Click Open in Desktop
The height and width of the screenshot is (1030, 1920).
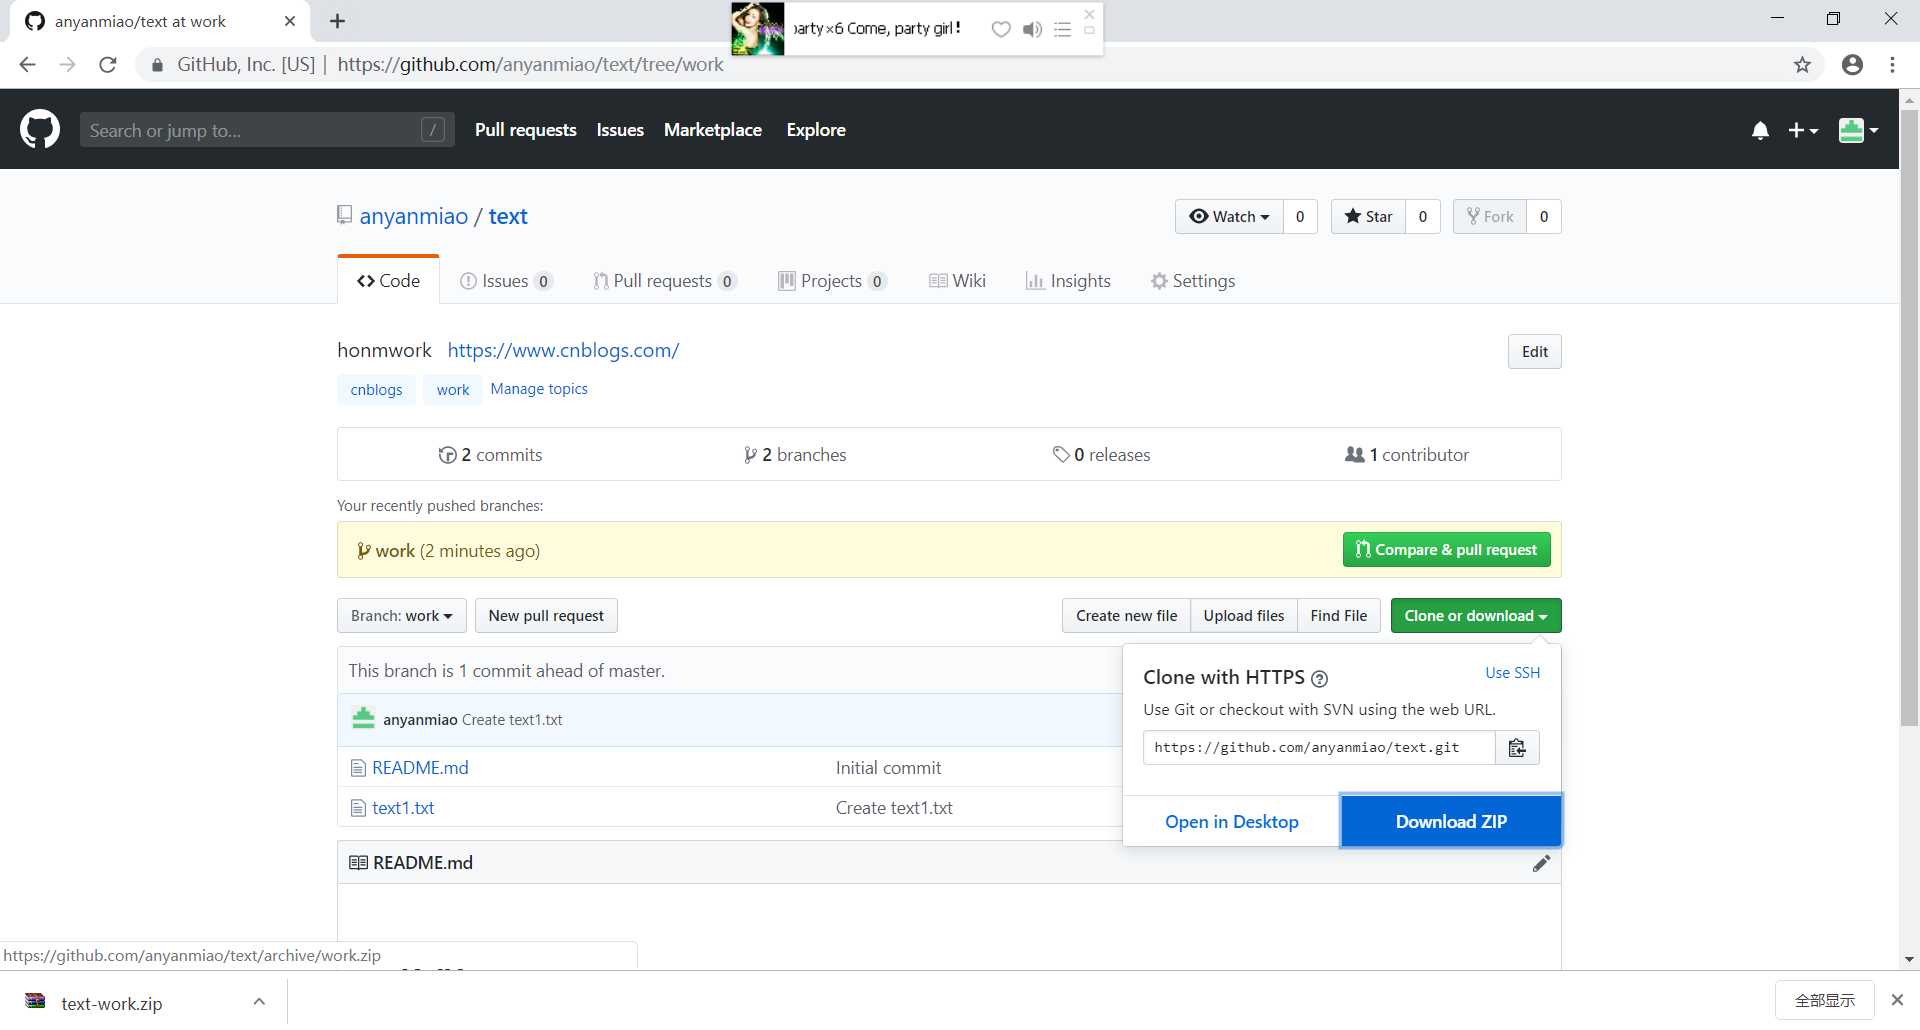click(1232, 821)
